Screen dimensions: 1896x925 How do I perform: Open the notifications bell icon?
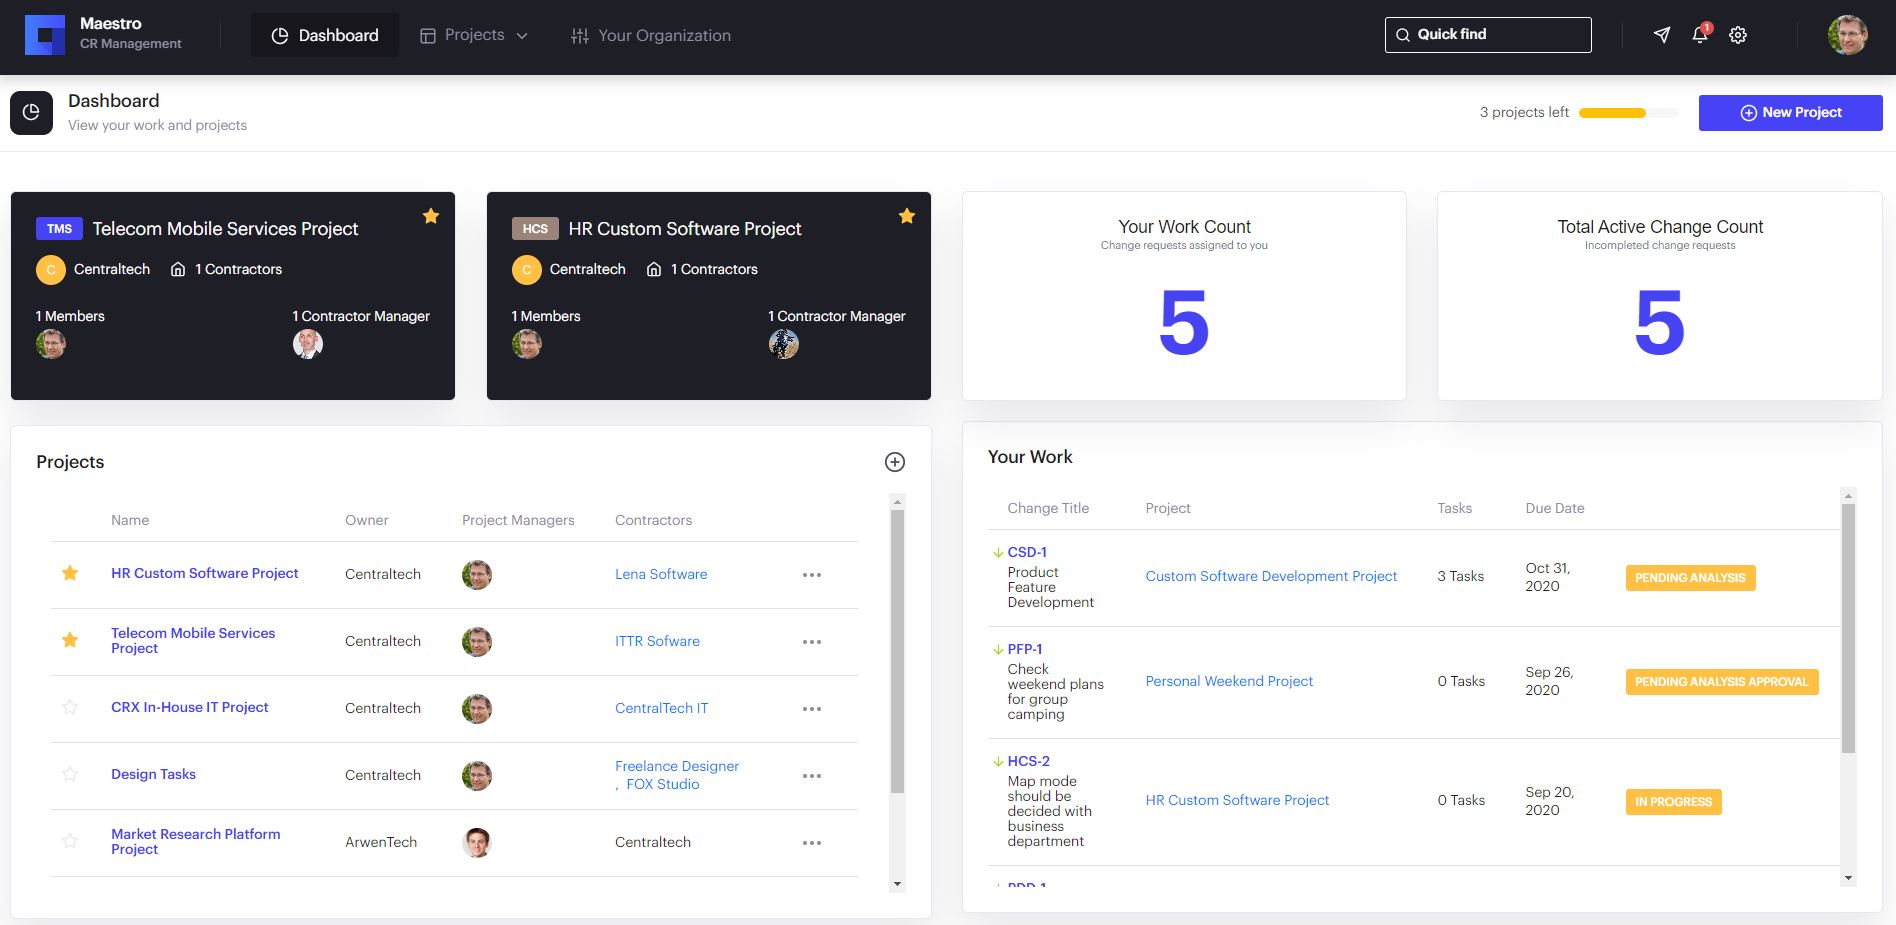point(1700,35)
